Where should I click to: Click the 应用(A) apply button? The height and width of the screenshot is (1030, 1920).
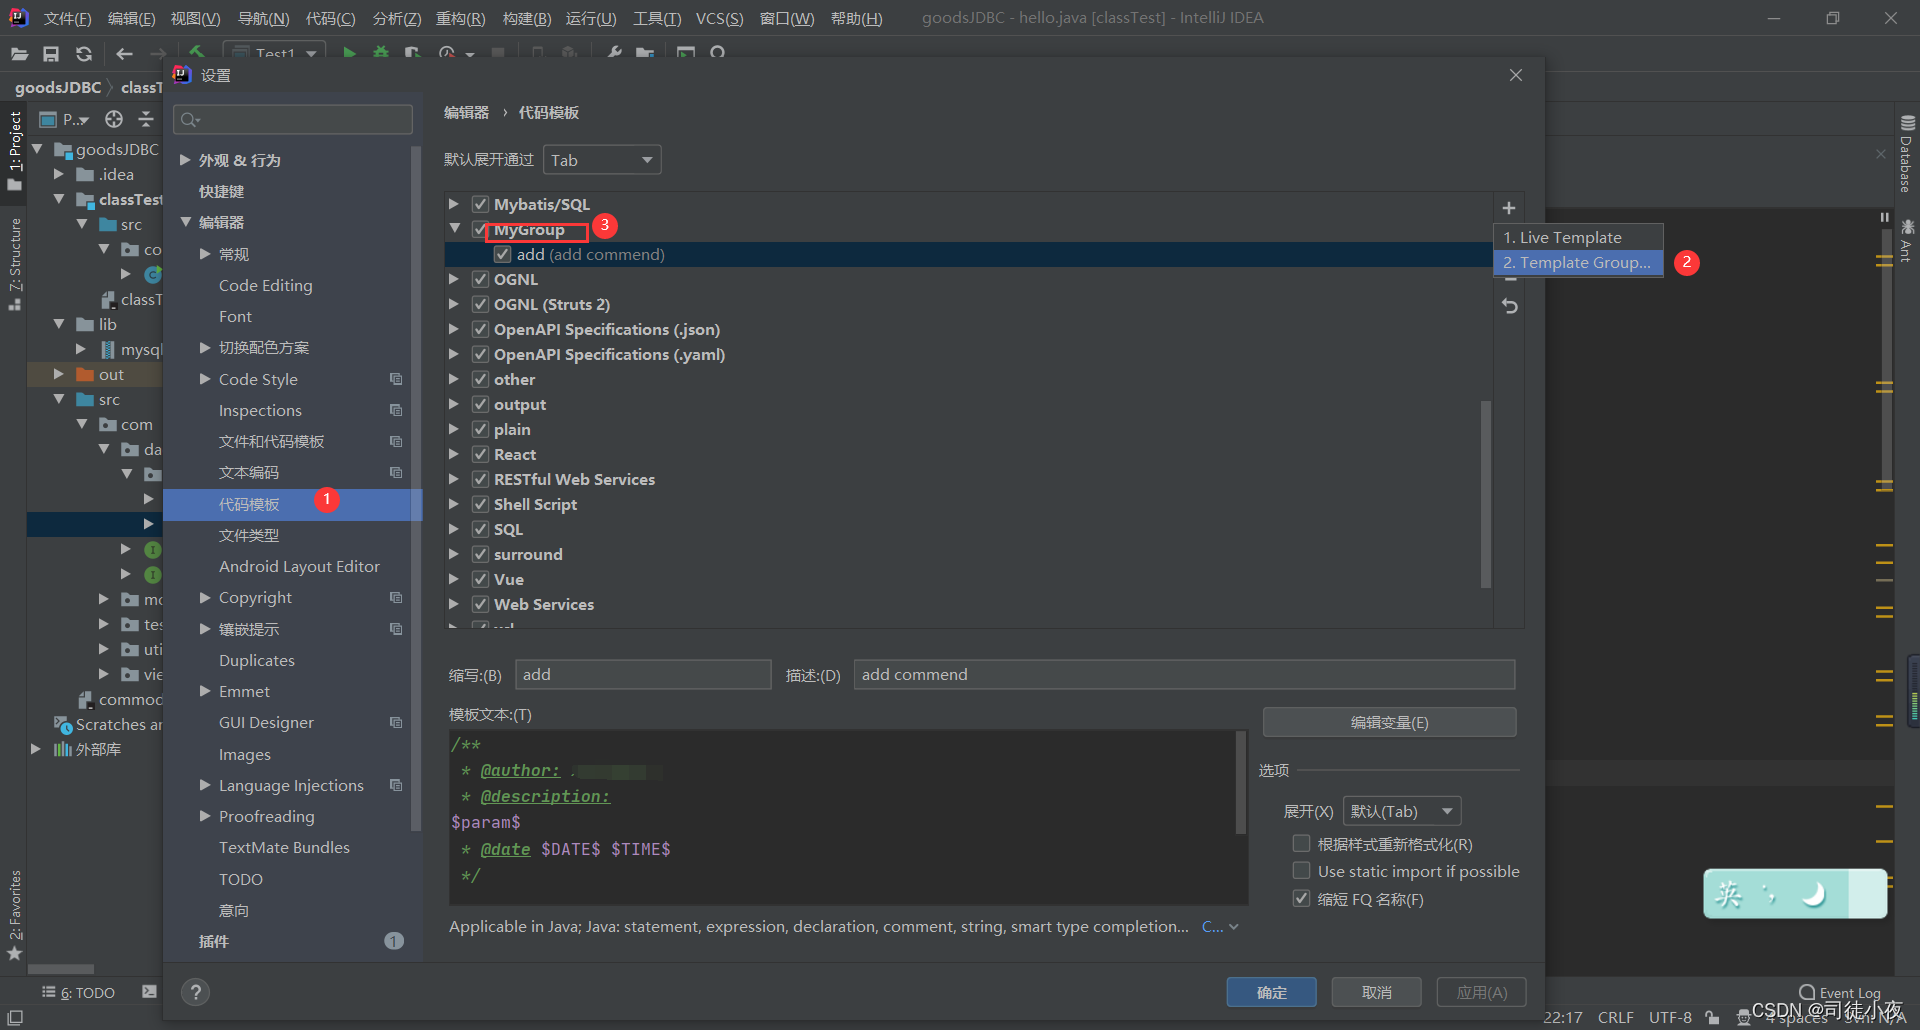pos(1481,992)
